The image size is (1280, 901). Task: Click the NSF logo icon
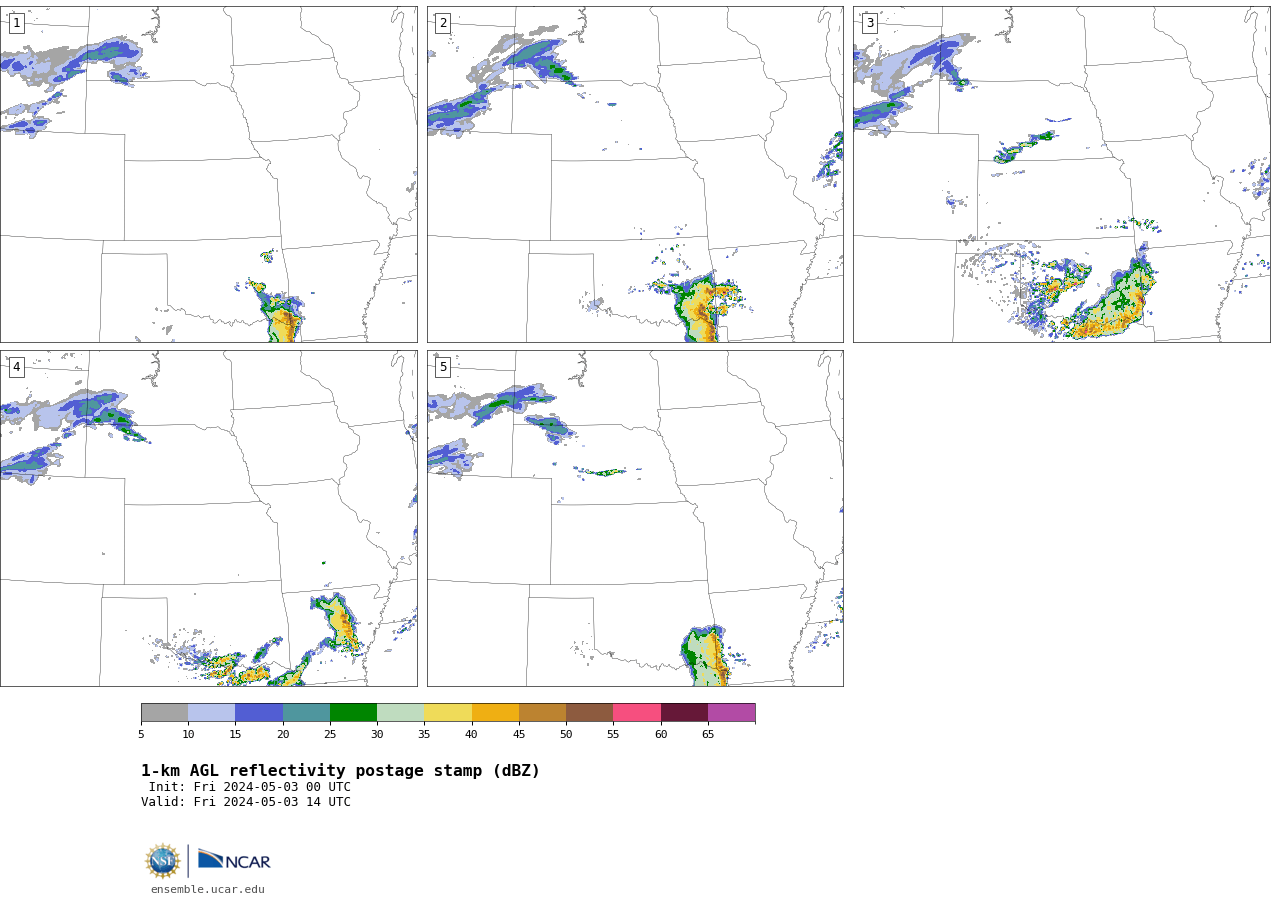tap(163, 861)
